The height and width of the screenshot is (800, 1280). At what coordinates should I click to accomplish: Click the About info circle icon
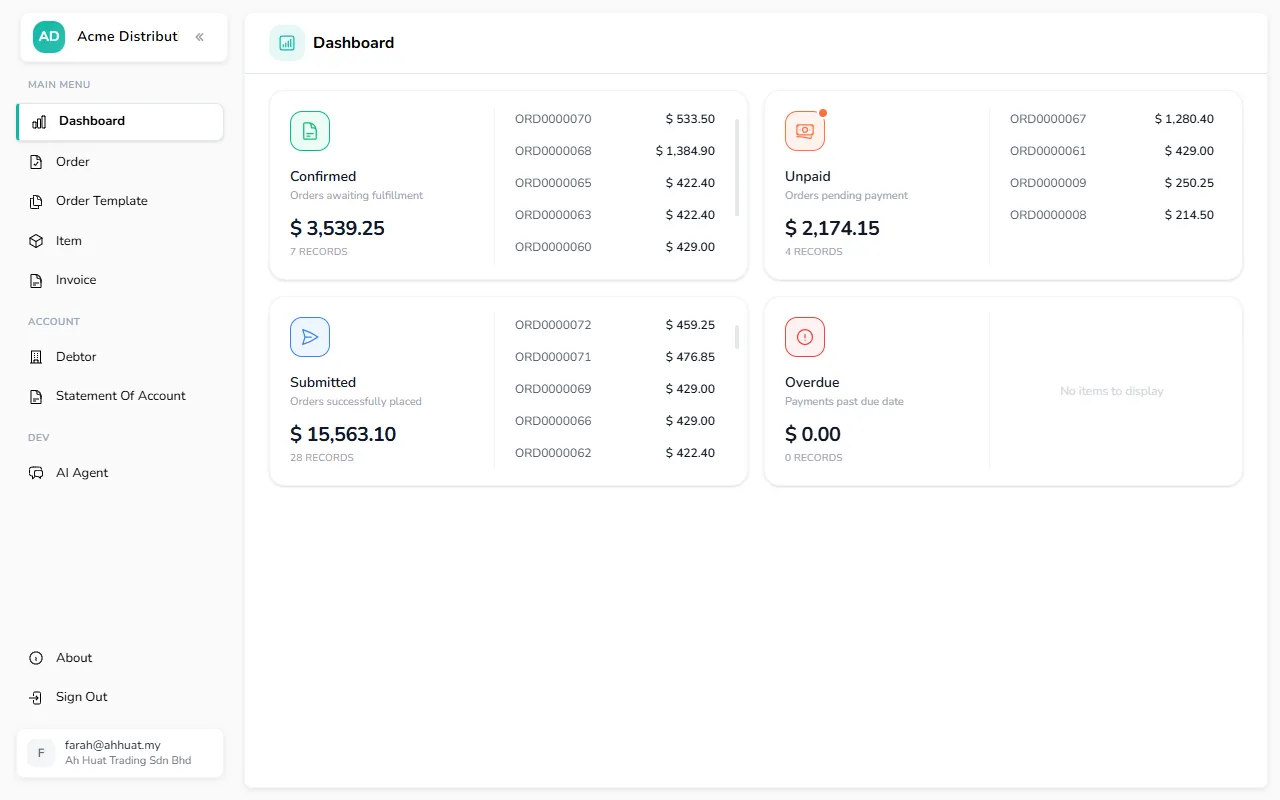pos(36,658)
